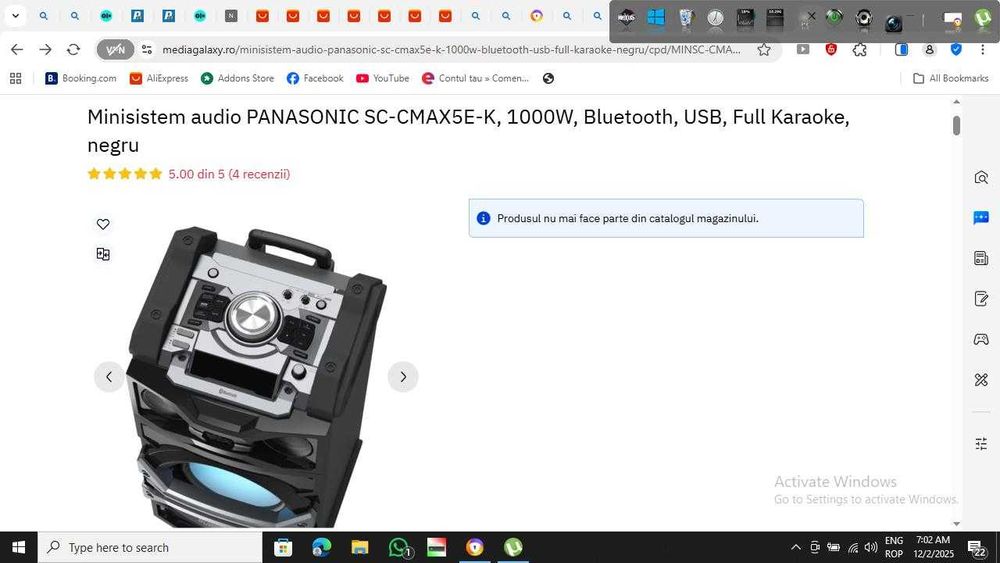Click the five-star product rating
Screen dimensions: 1000x563
point(125,174)
